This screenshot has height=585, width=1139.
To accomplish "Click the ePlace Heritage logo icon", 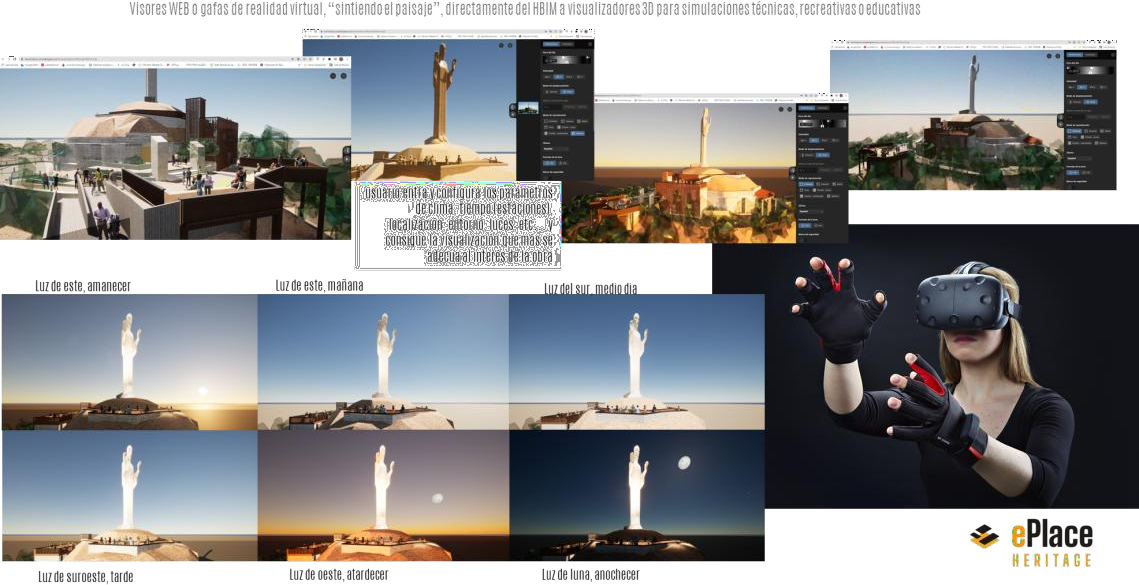I will pos(984,537).
